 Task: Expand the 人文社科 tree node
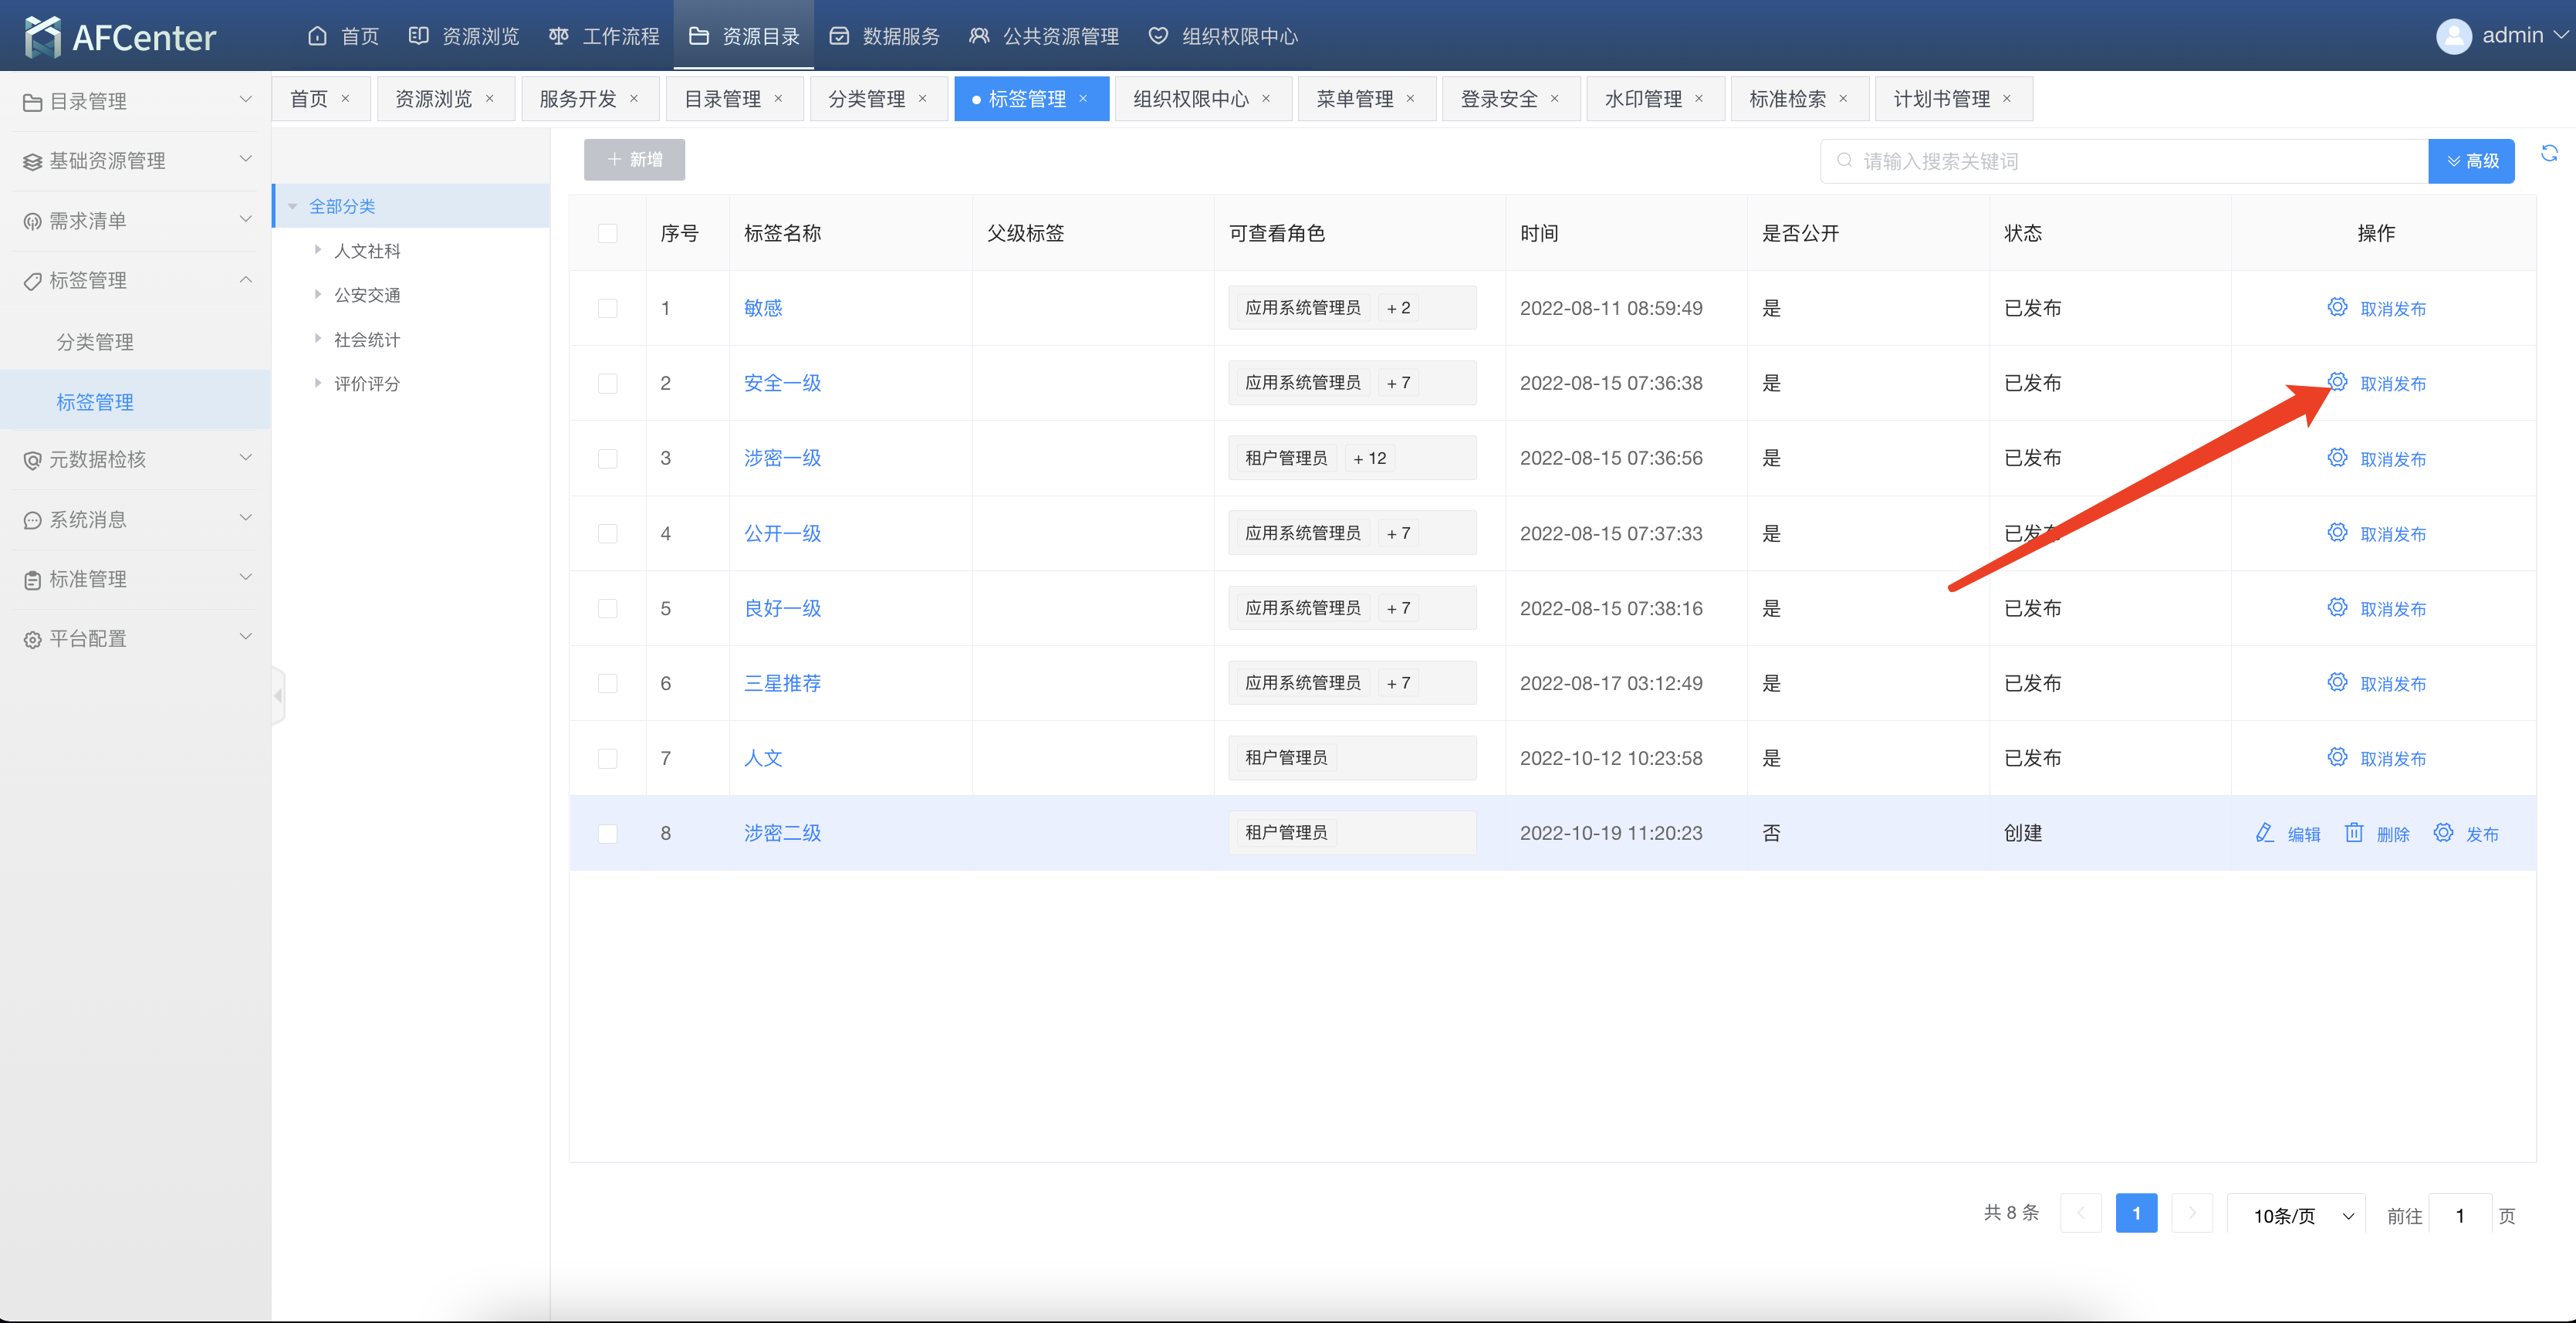coord(318,250)
